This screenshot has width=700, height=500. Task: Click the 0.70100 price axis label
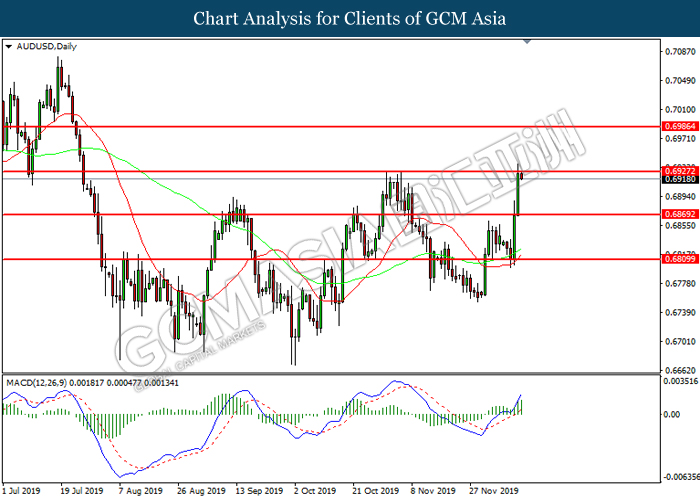678,110
